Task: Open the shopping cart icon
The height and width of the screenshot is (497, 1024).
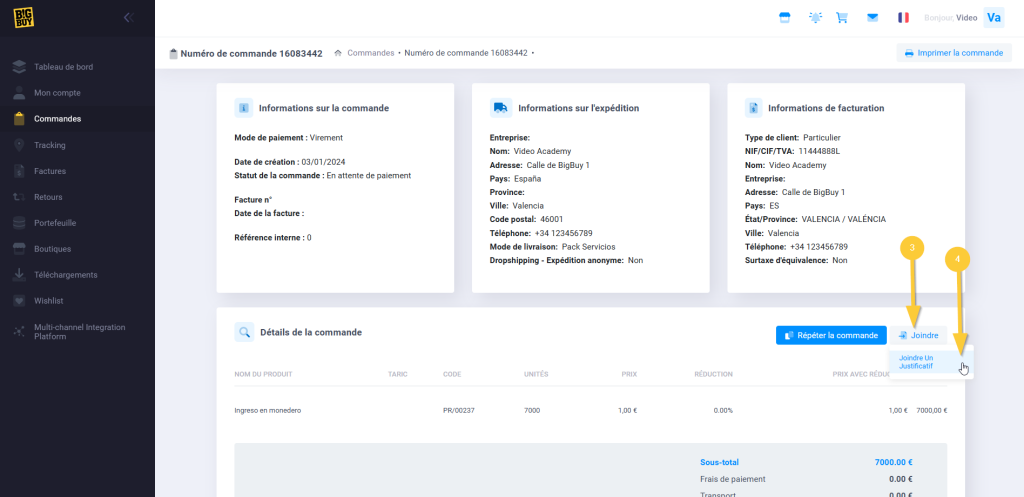Action: (842, 17)
